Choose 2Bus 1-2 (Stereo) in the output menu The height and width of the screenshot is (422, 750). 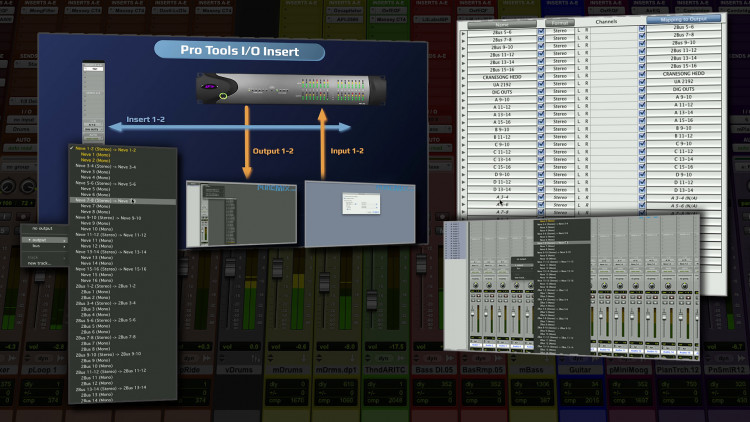[x=106, y=286]
